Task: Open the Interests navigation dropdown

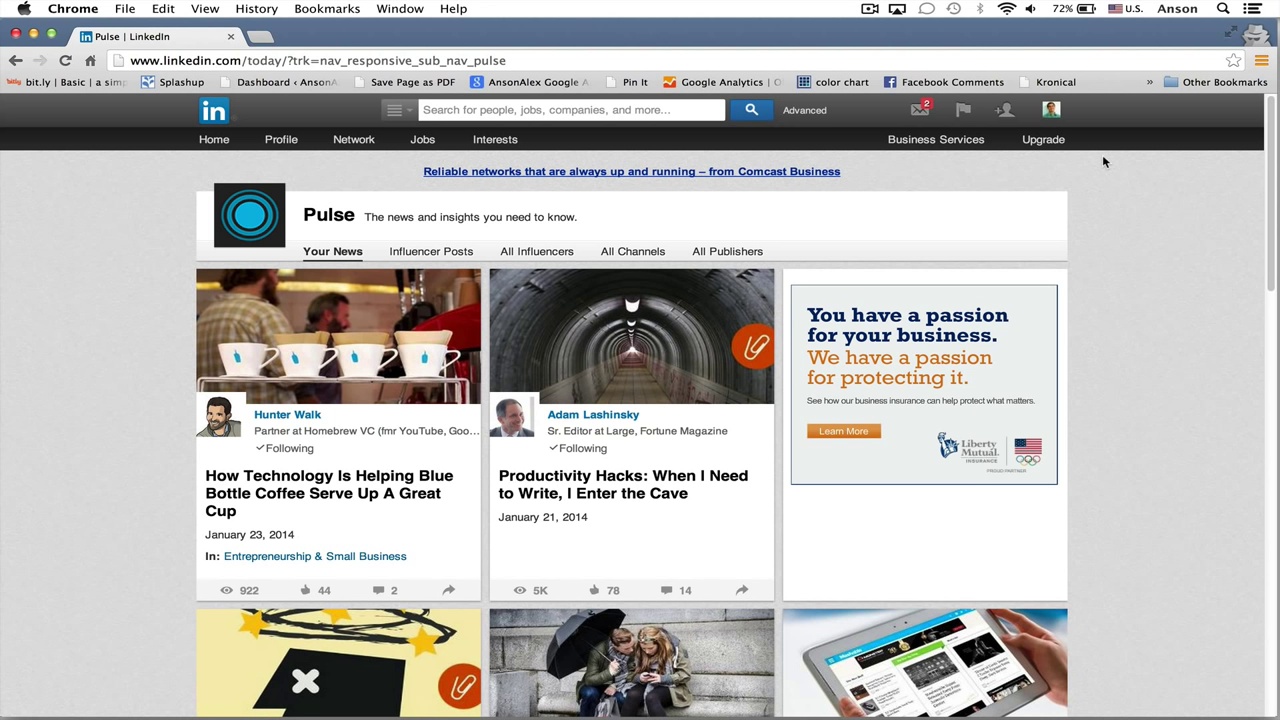Action: tap(495, 140)
